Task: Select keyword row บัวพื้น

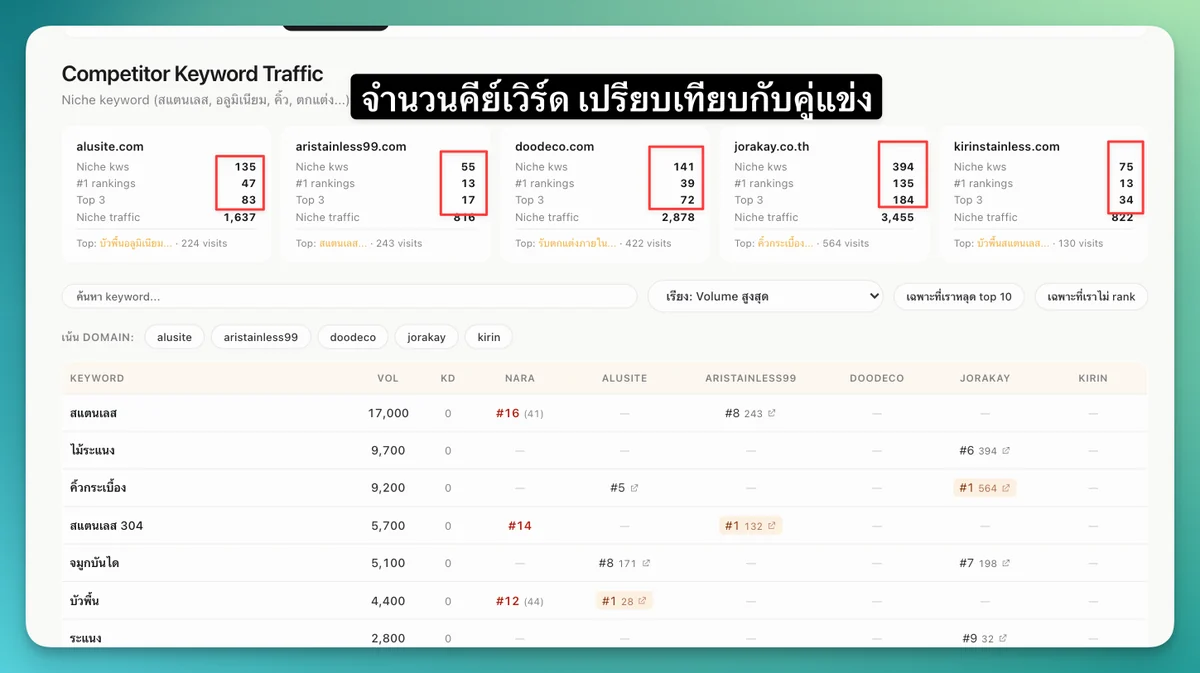Action: [x=604, y=601]
